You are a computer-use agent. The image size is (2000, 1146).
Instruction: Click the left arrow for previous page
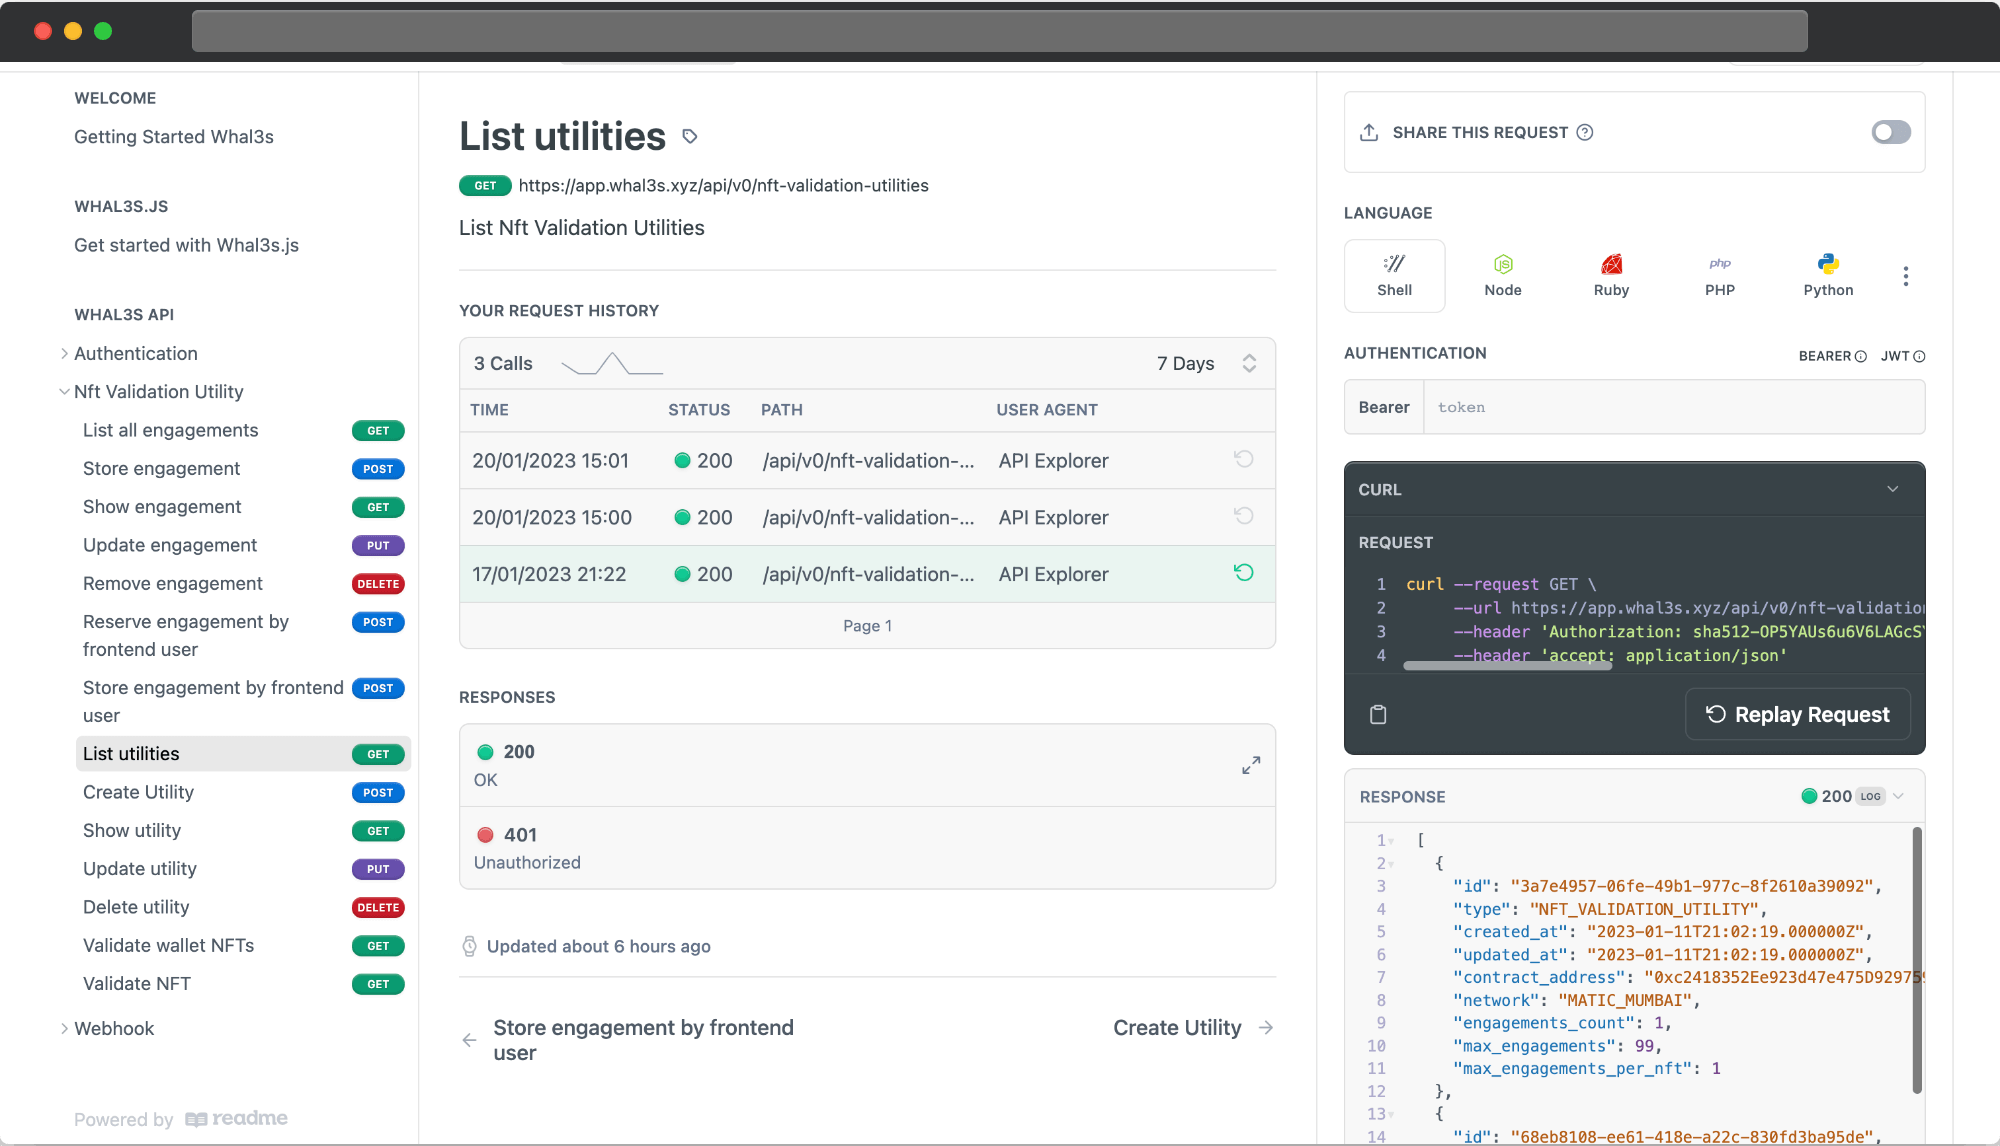[x=469, y=1040]
